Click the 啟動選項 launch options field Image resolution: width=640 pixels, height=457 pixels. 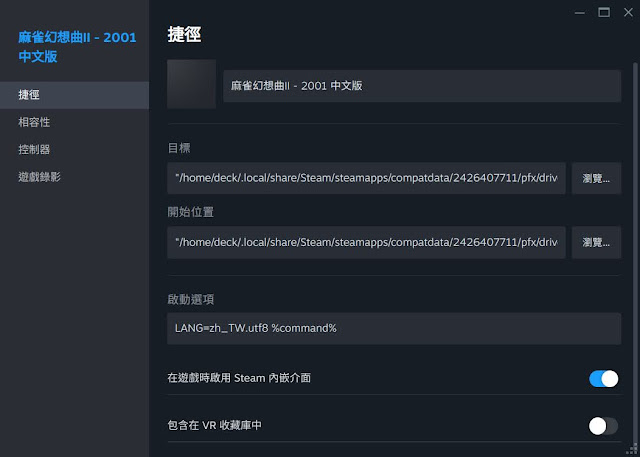tap(394, 328)
